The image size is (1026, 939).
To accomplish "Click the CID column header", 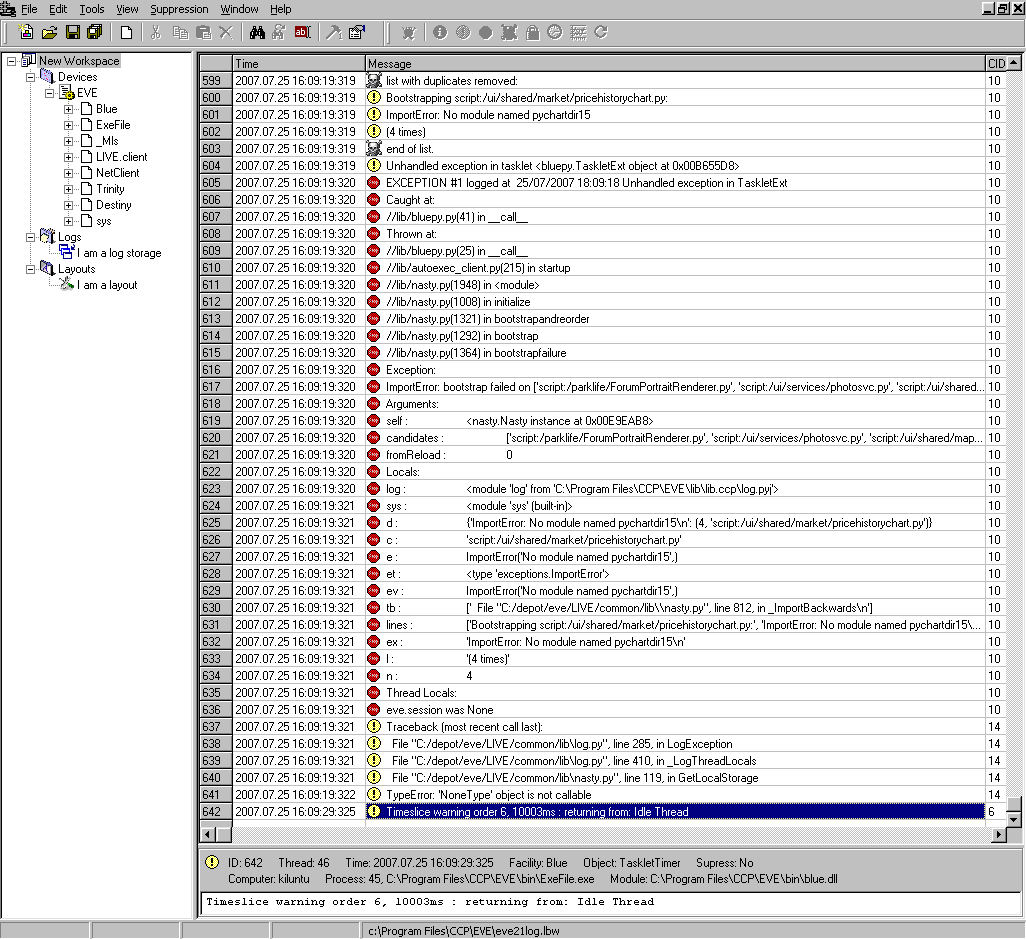I will (996, 63).
